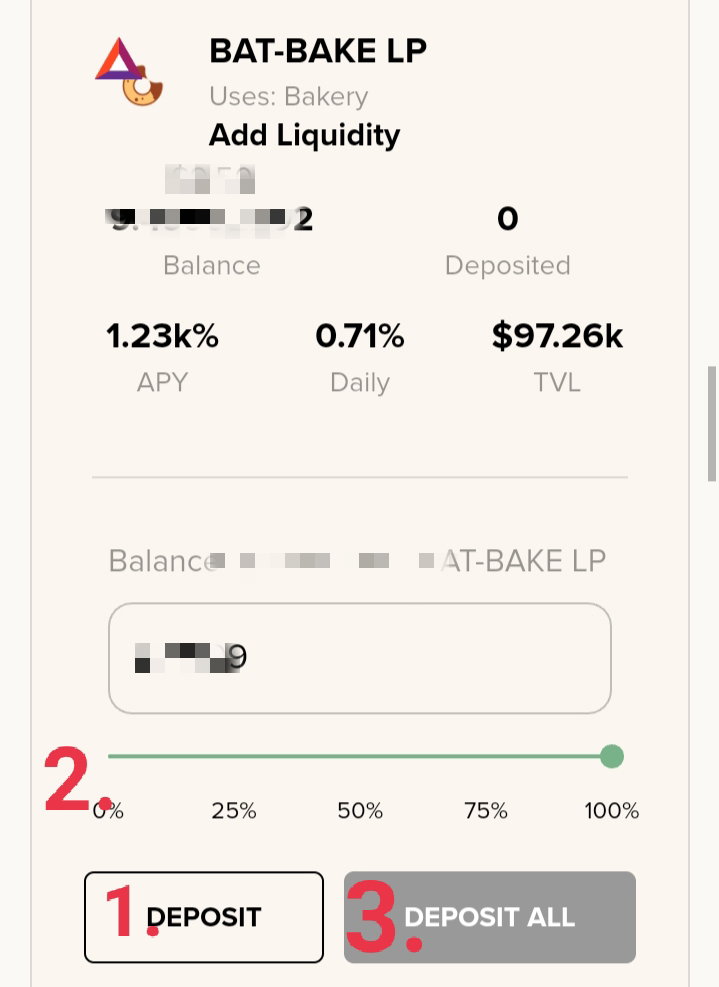This screenshot has width=719, height=987.
Task: Click the $97.26k TVL value
Action: 557,336
